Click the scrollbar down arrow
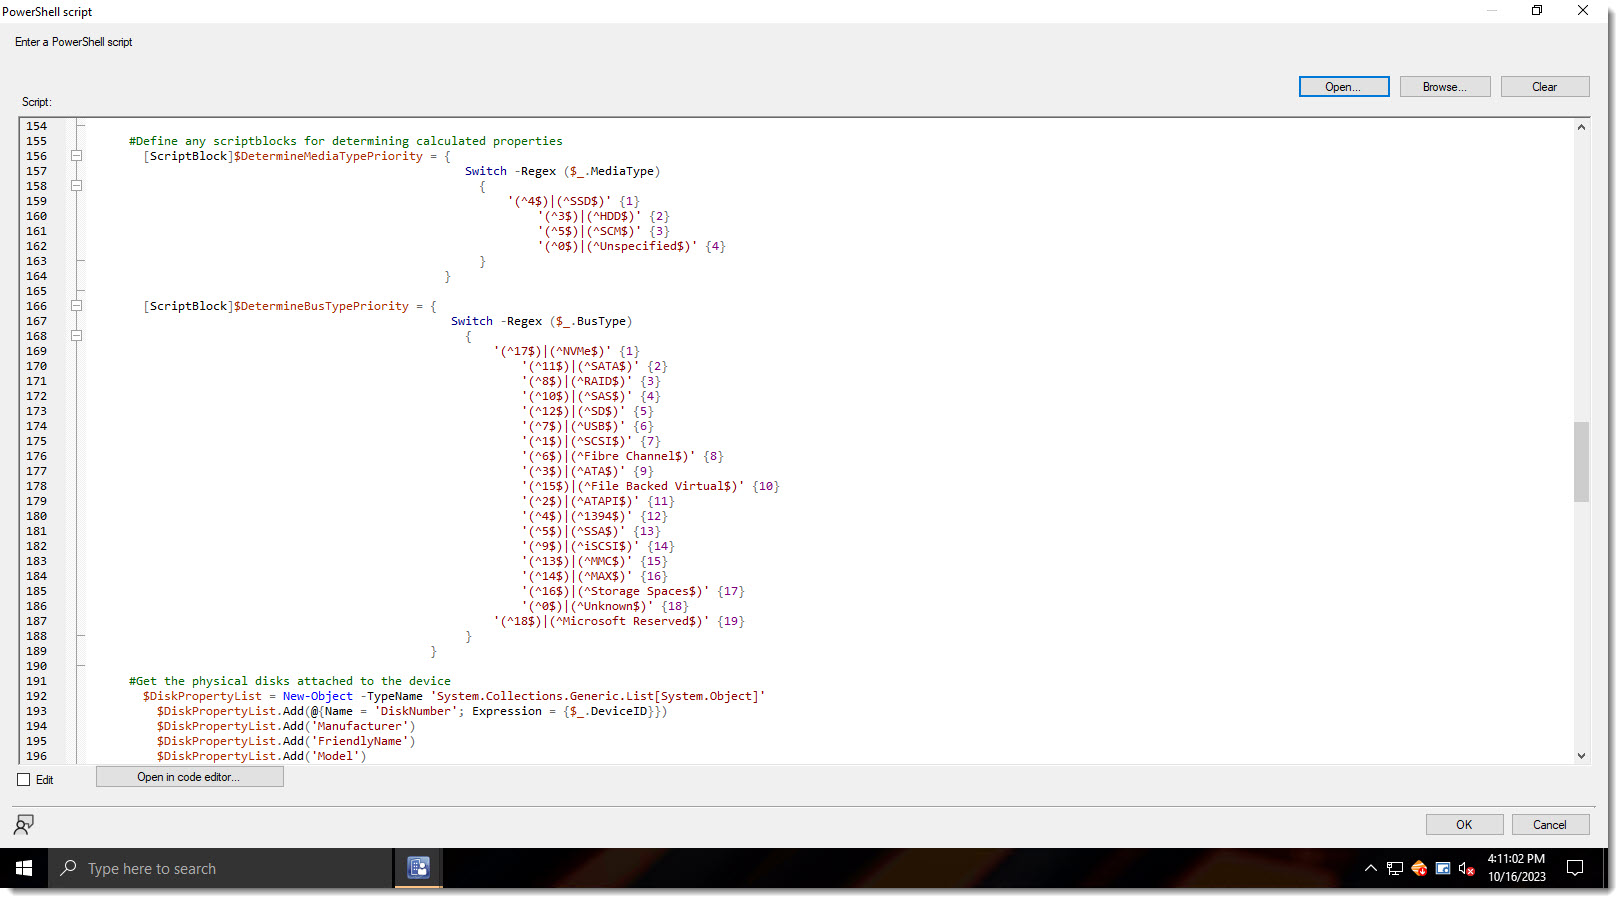The image size is (1623, 903). (1581, 756)
